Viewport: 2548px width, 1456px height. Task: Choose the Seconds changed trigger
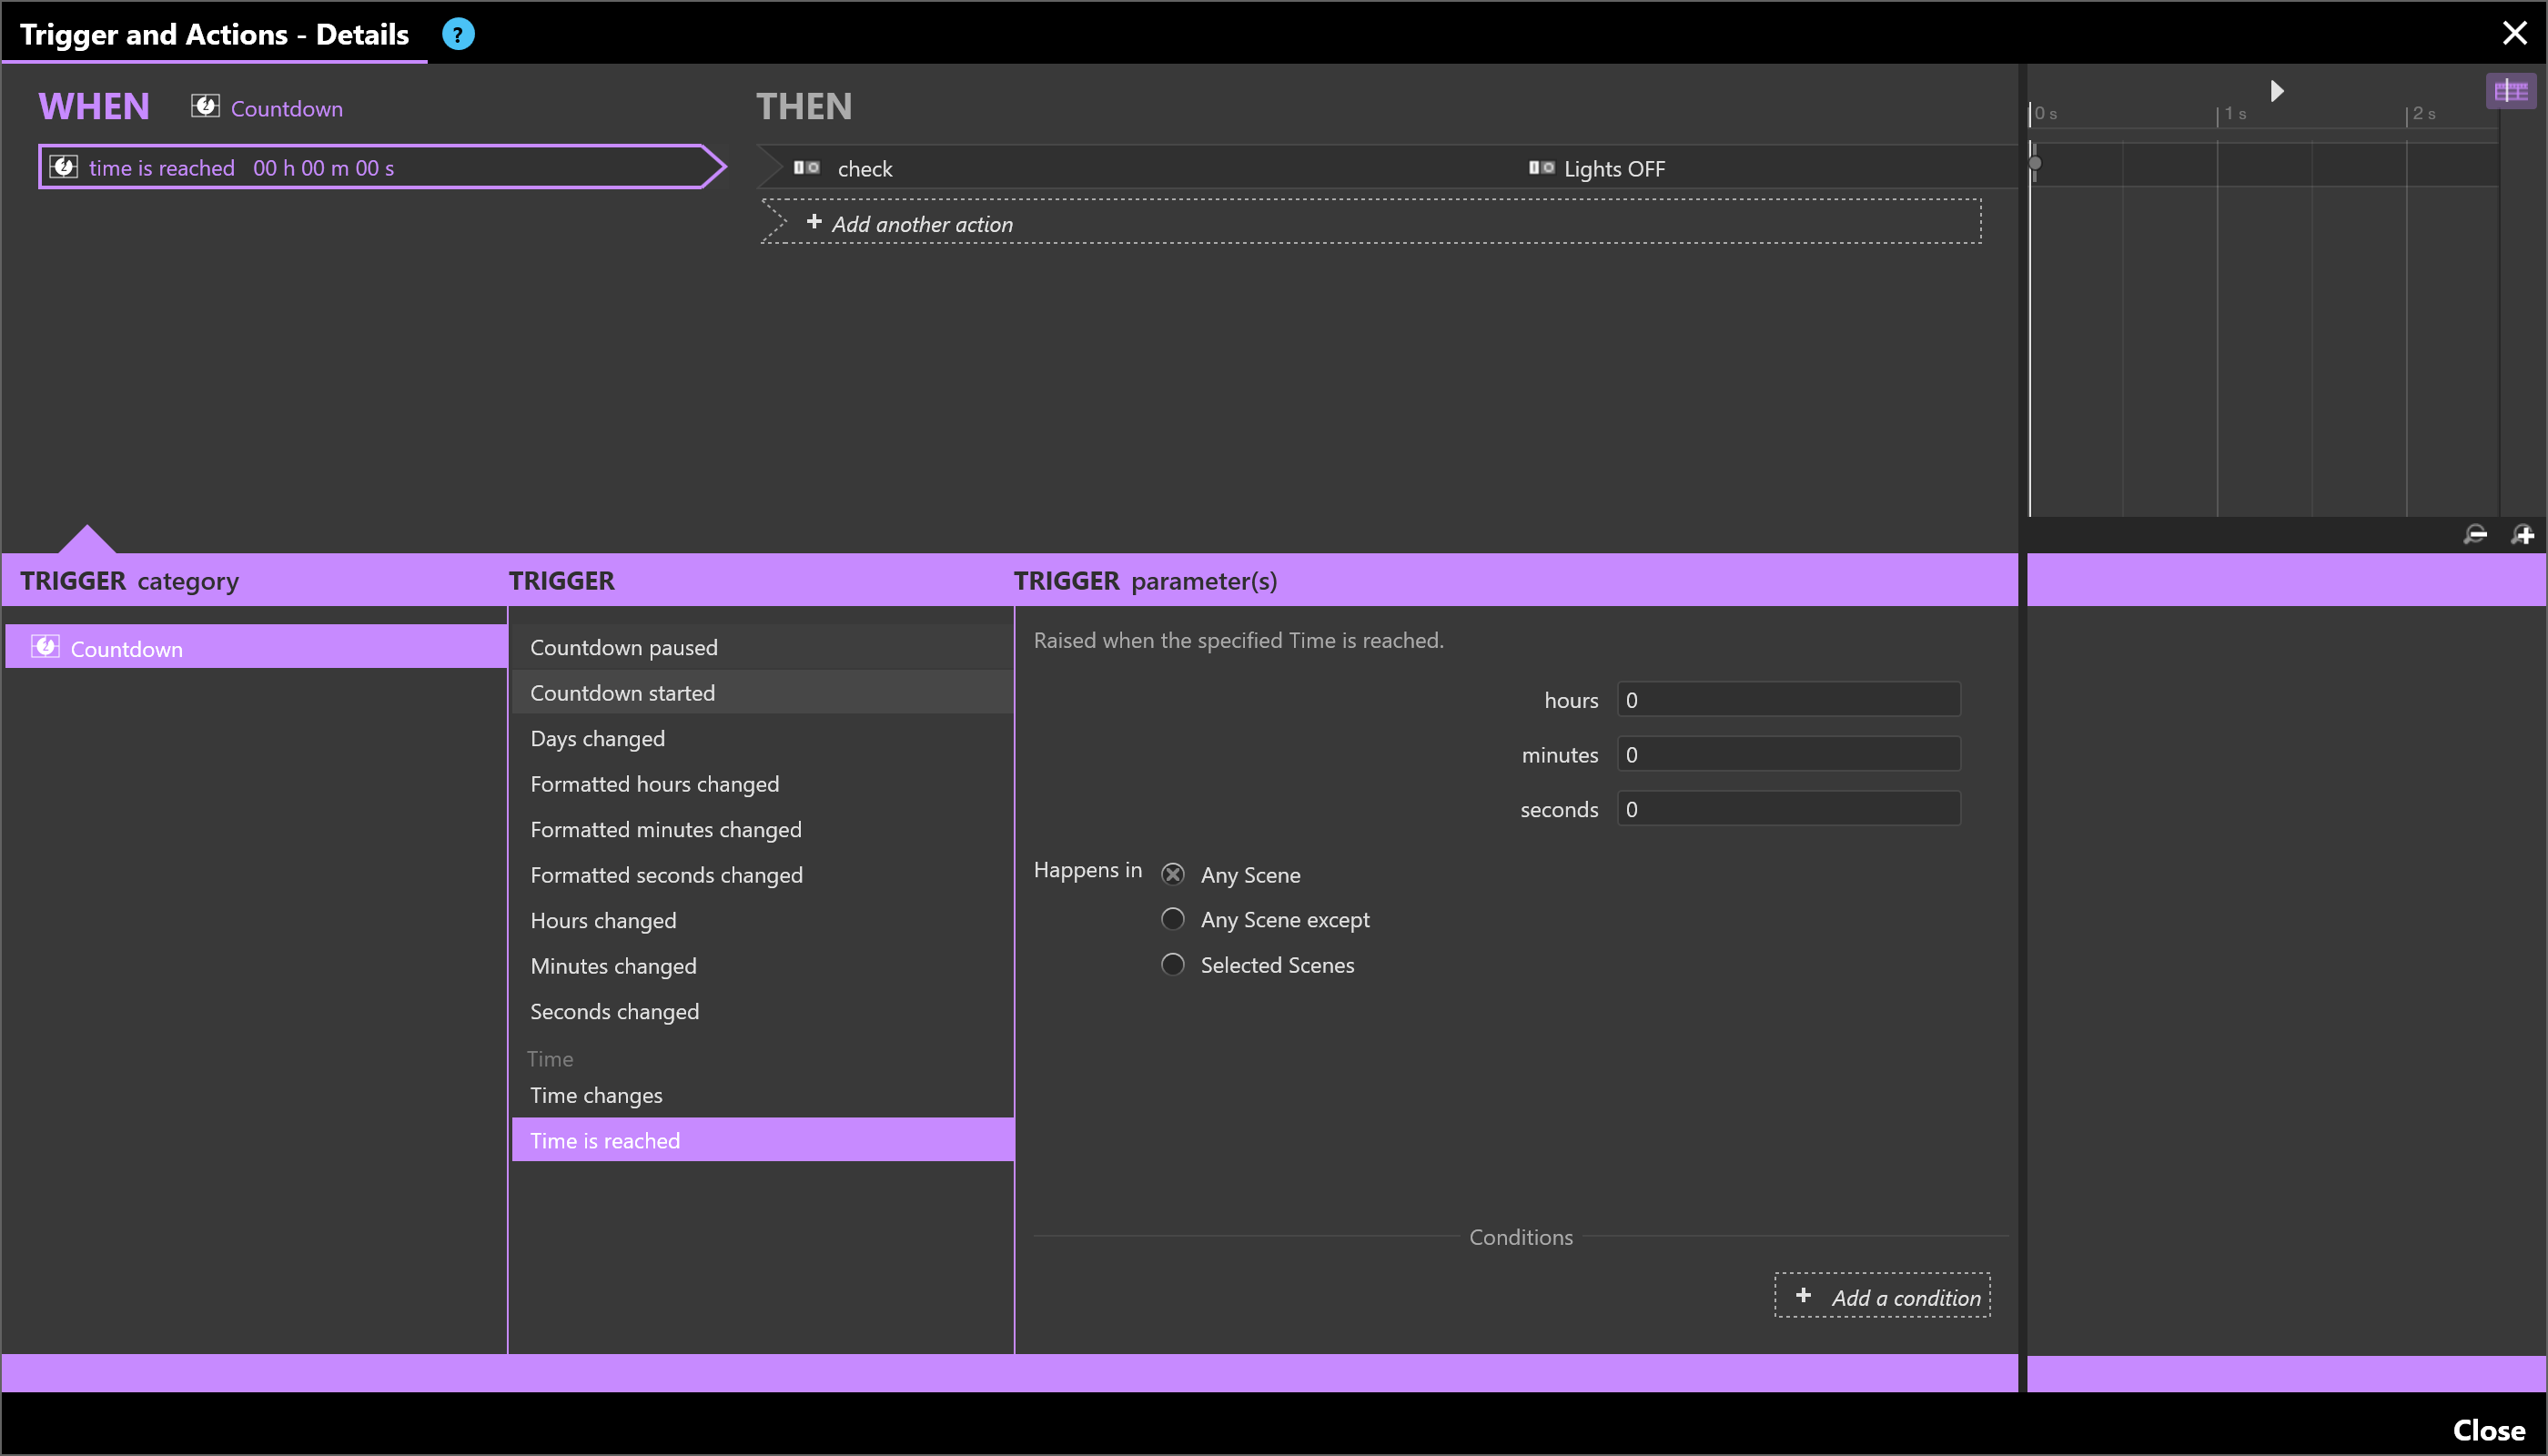763,1011
